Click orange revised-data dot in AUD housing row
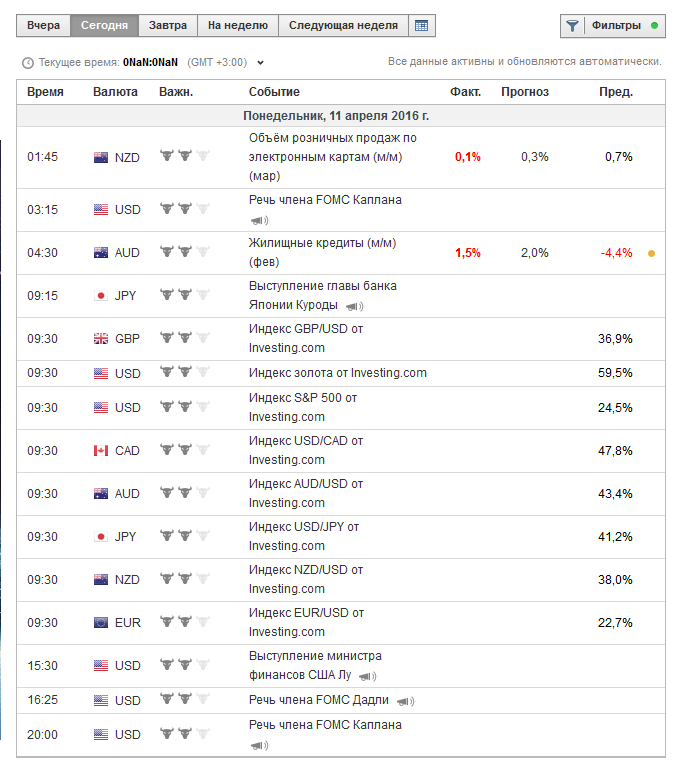 (651, 254)
